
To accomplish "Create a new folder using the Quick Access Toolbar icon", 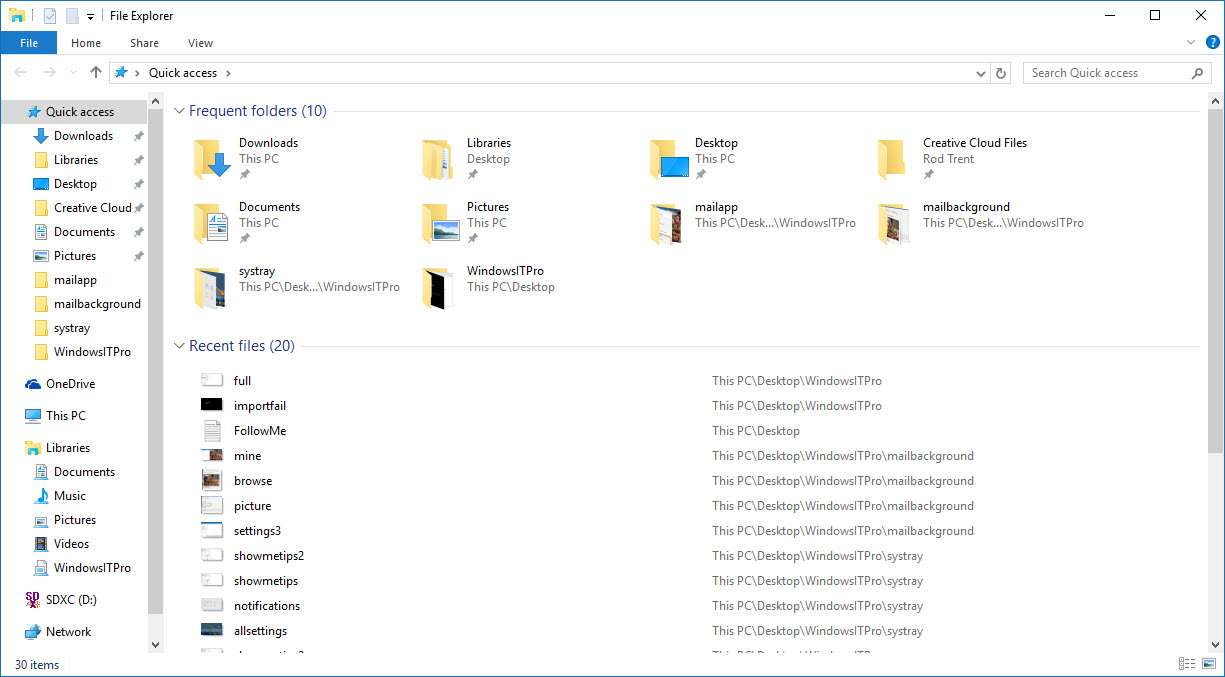I will click(x=71, y=15).
